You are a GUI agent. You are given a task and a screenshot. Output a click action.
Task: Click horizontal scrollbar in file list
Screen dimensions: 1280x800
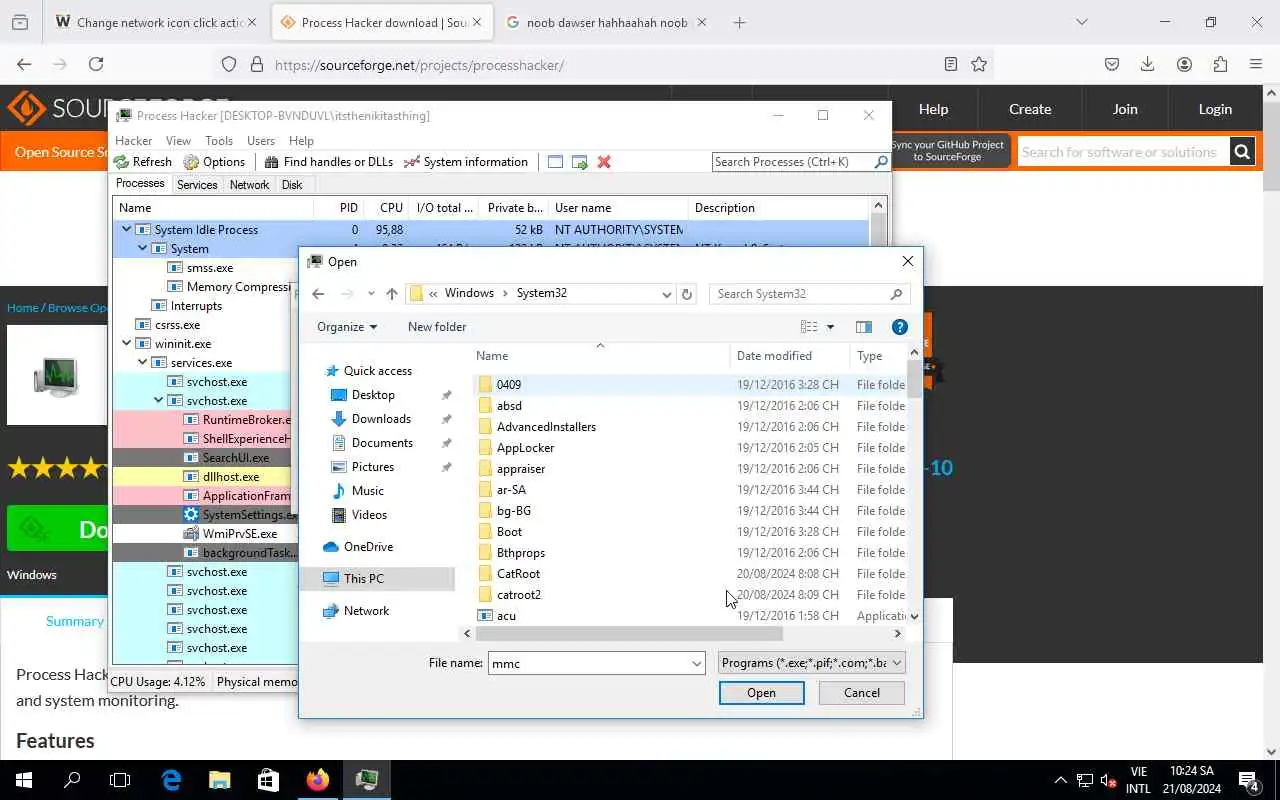click(629, 633)
